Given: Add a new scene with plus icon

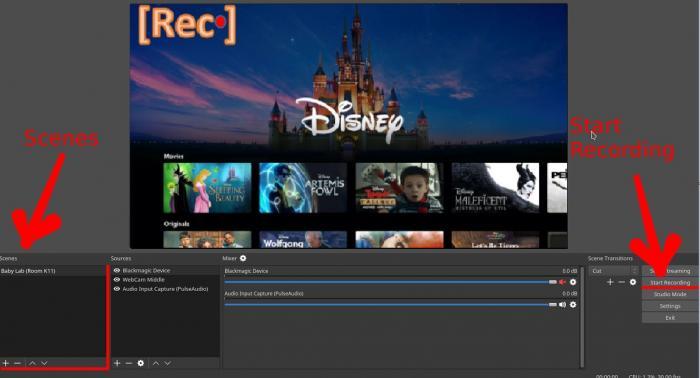Looking at the screenshot, I should (5, 363).
